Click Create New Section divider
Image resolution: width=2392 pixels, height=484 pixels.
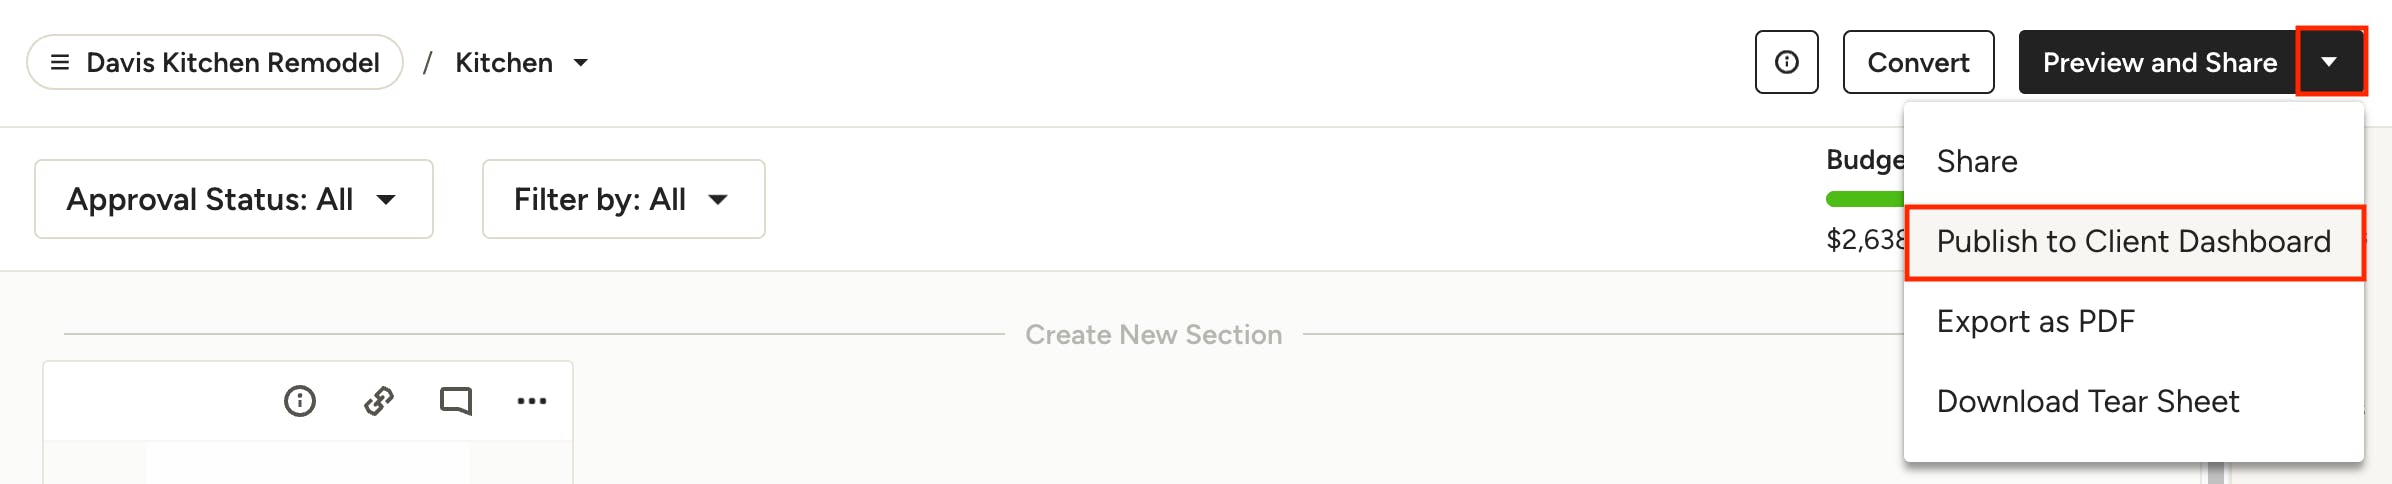[x=1153, y=334]
